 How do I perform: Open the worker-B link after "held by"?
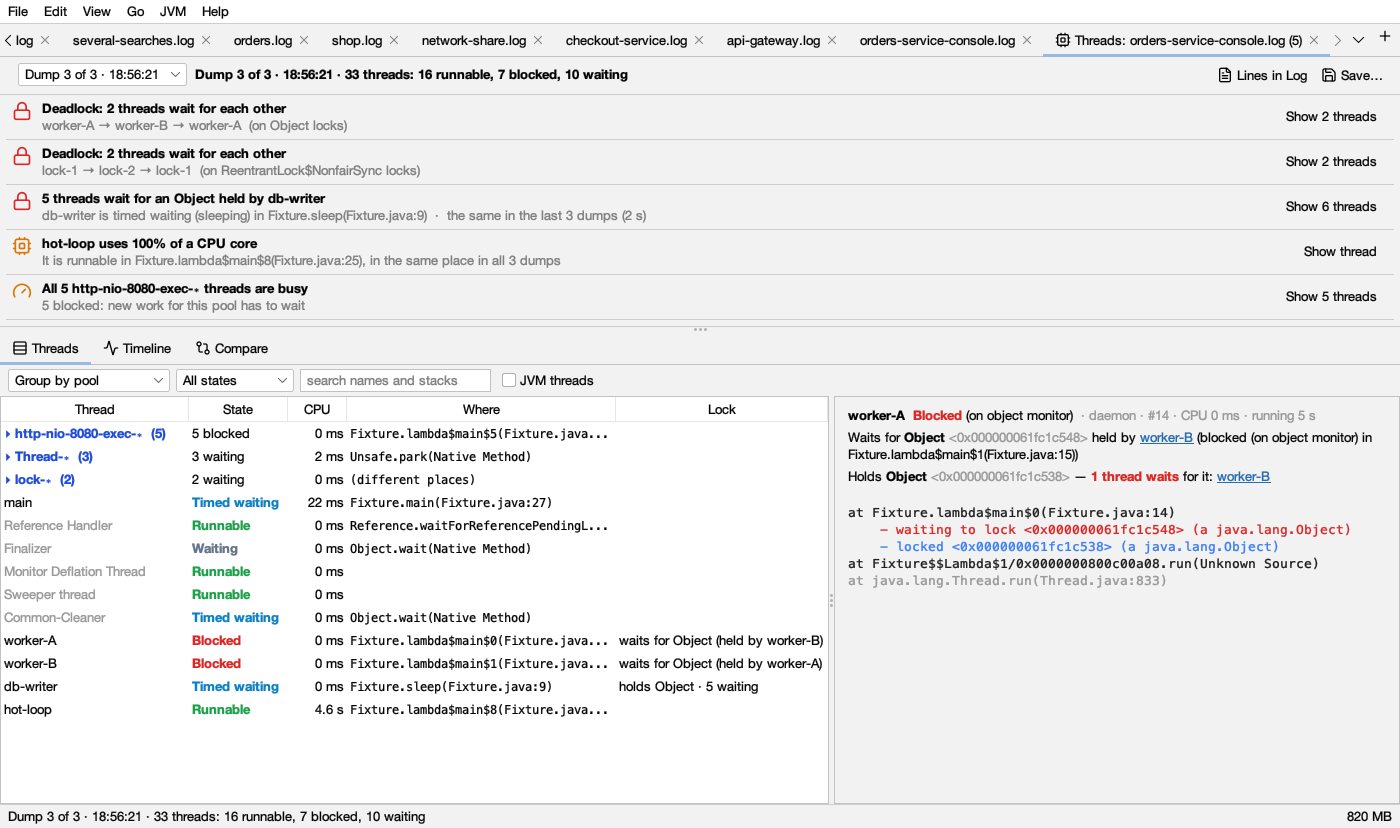pyautogui.click(x=1166, y=438)
